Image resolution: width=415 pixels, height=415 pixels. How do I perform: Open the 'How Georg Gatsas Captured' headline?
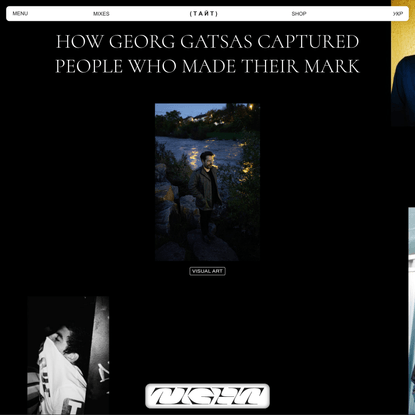click(207, 42)
